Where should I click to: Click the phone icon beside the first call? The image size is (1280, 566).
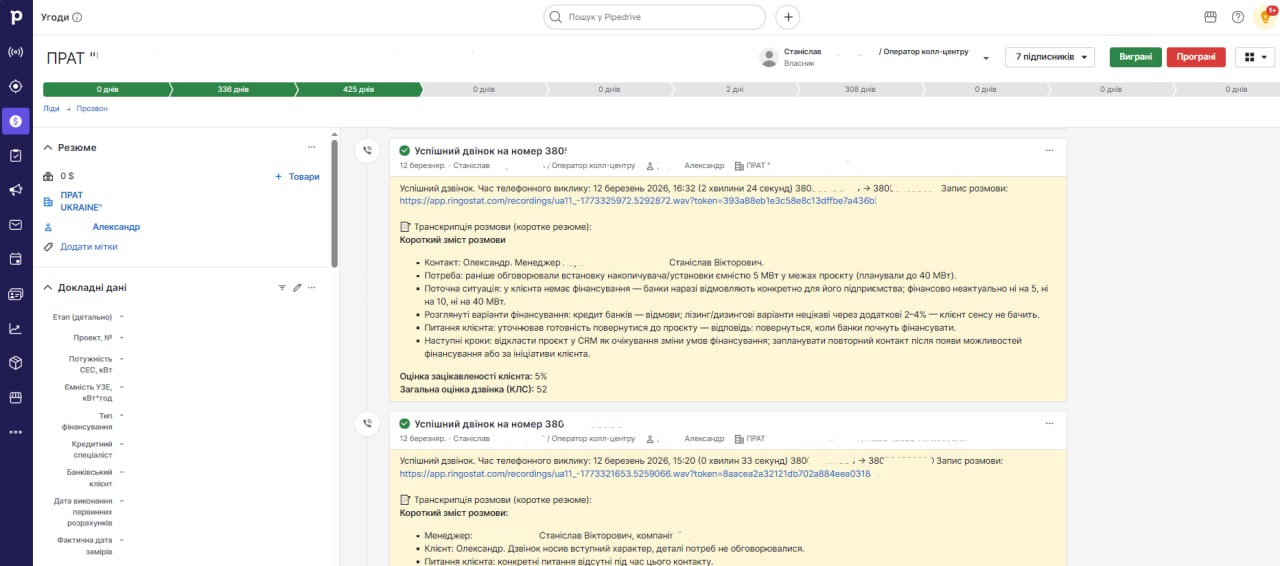click(367, 150)
